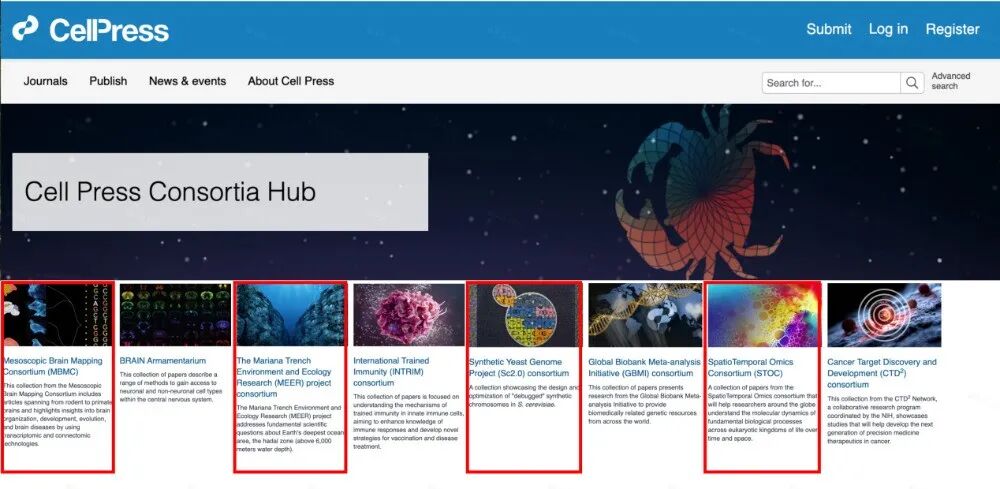The width and height of the screenshot is (1000, 489).
Task: Click the Cell Press logo
Action: (90, 29)
